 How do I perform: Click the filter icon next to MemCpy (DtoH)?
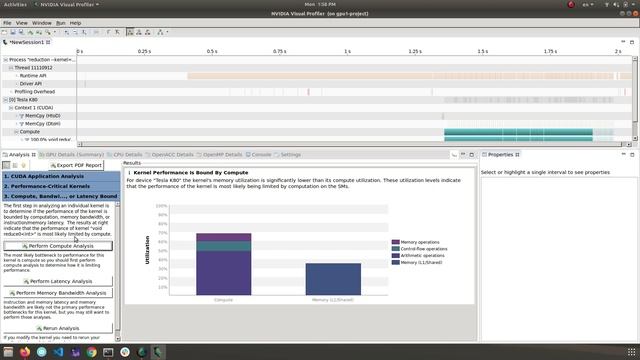click(x=22, y=124)
